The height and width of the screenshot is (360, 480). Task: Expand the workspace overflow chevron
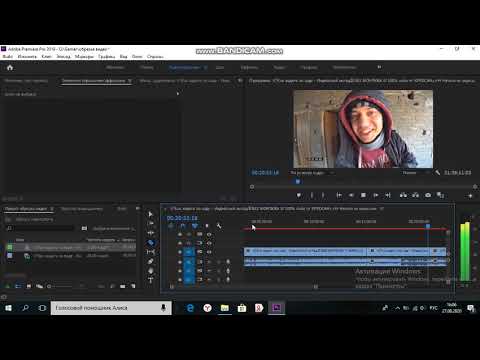[x=379, y=67]
